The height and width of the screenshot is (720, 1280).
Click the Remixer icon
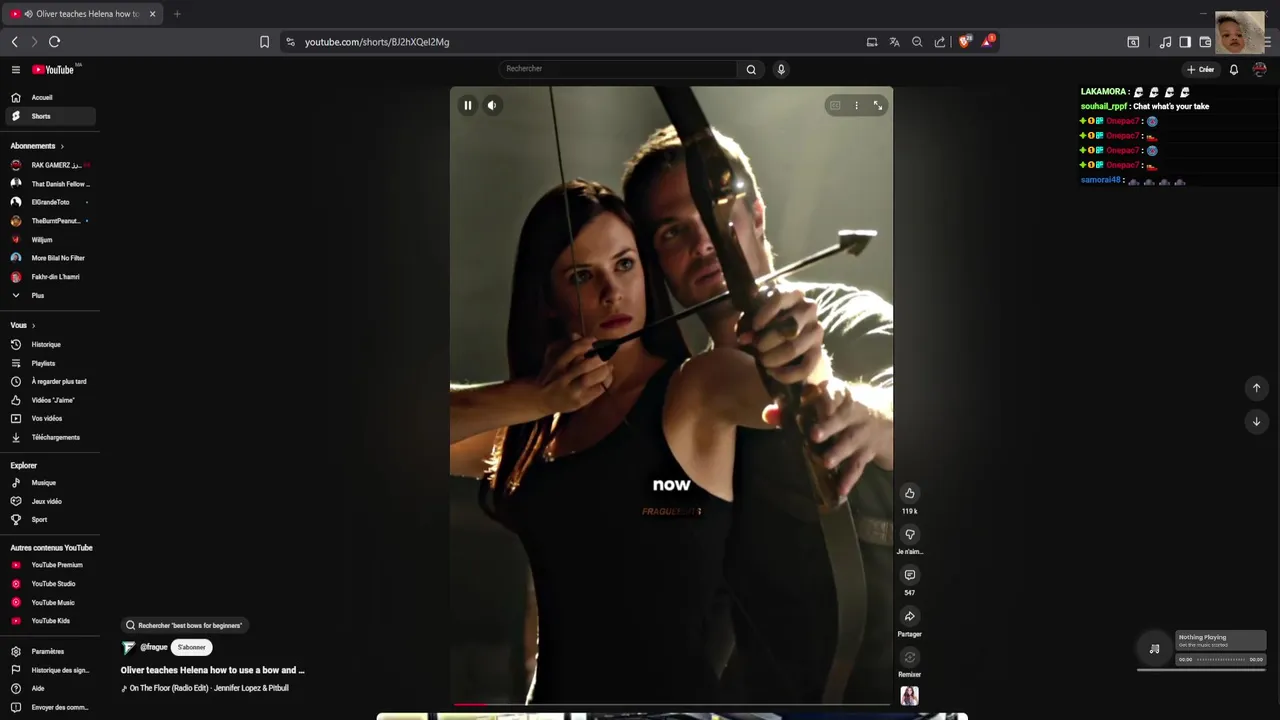pos(909,657)
